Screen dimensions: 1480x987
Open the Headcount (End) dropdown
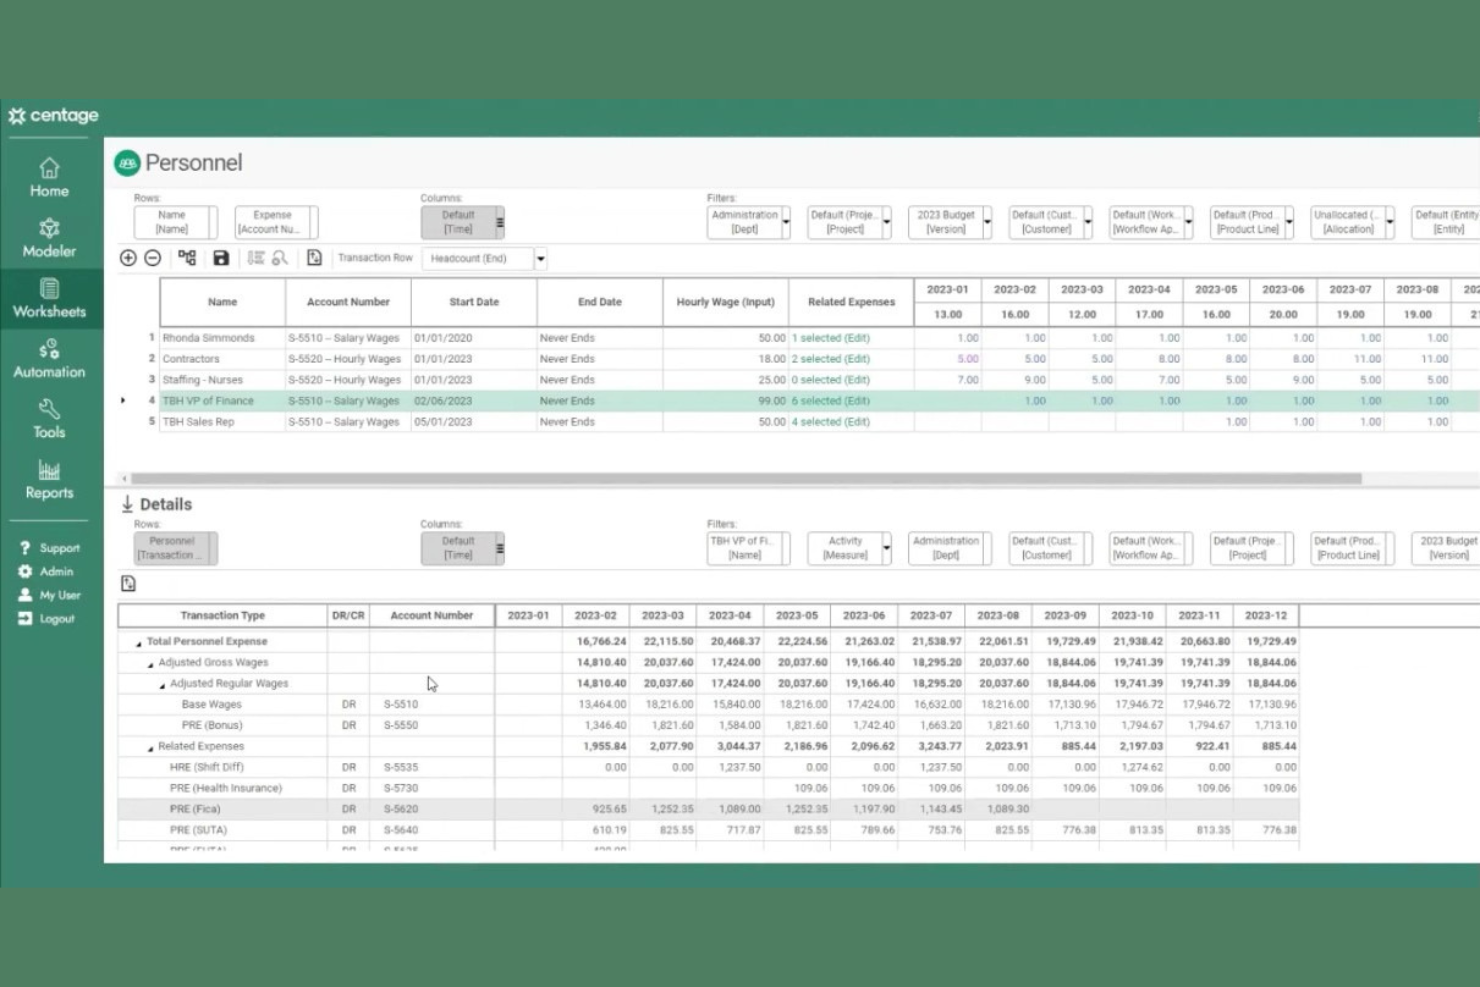pos(540,258)
